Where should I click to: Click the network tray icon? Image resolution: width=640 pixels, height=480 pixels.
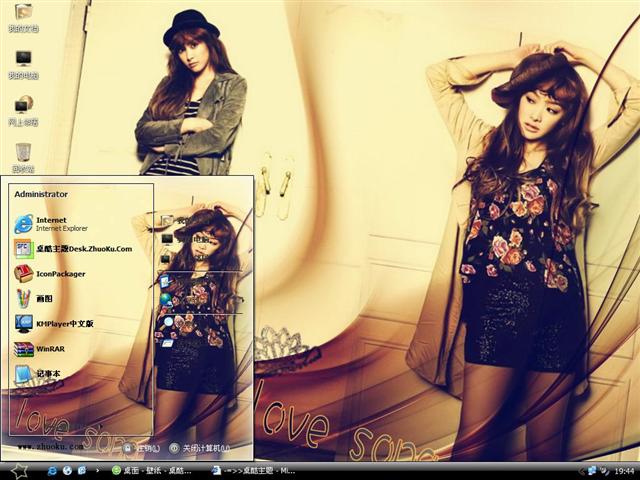pyautogui.click(x=591, y=471)
